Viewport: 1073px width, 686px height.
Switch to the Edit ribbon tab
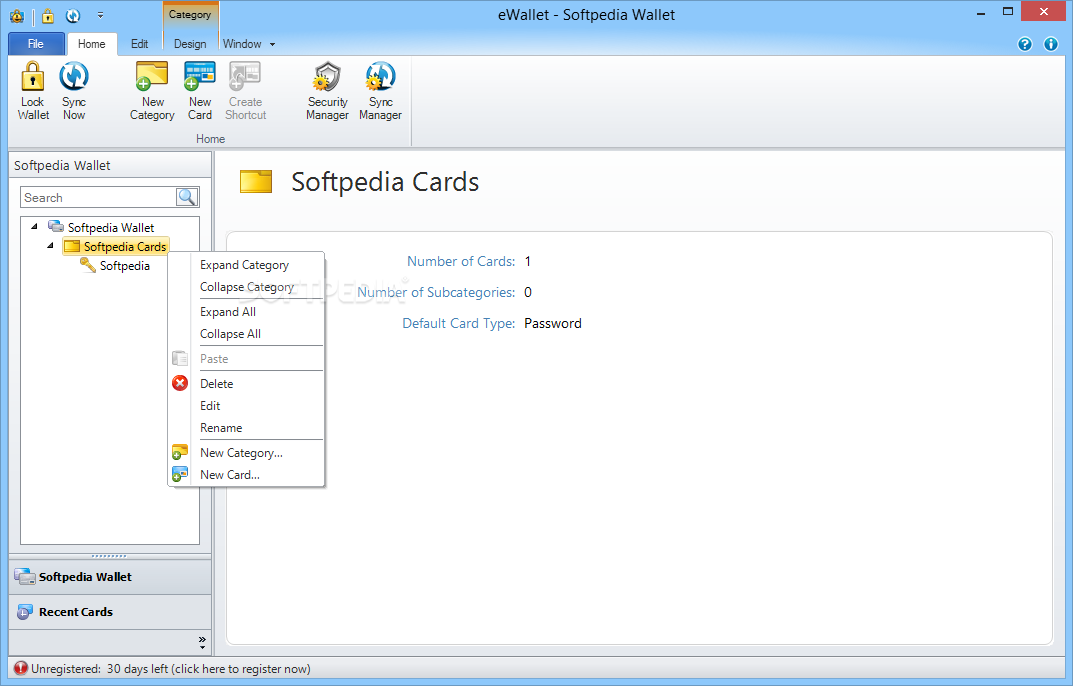point(140,44)
